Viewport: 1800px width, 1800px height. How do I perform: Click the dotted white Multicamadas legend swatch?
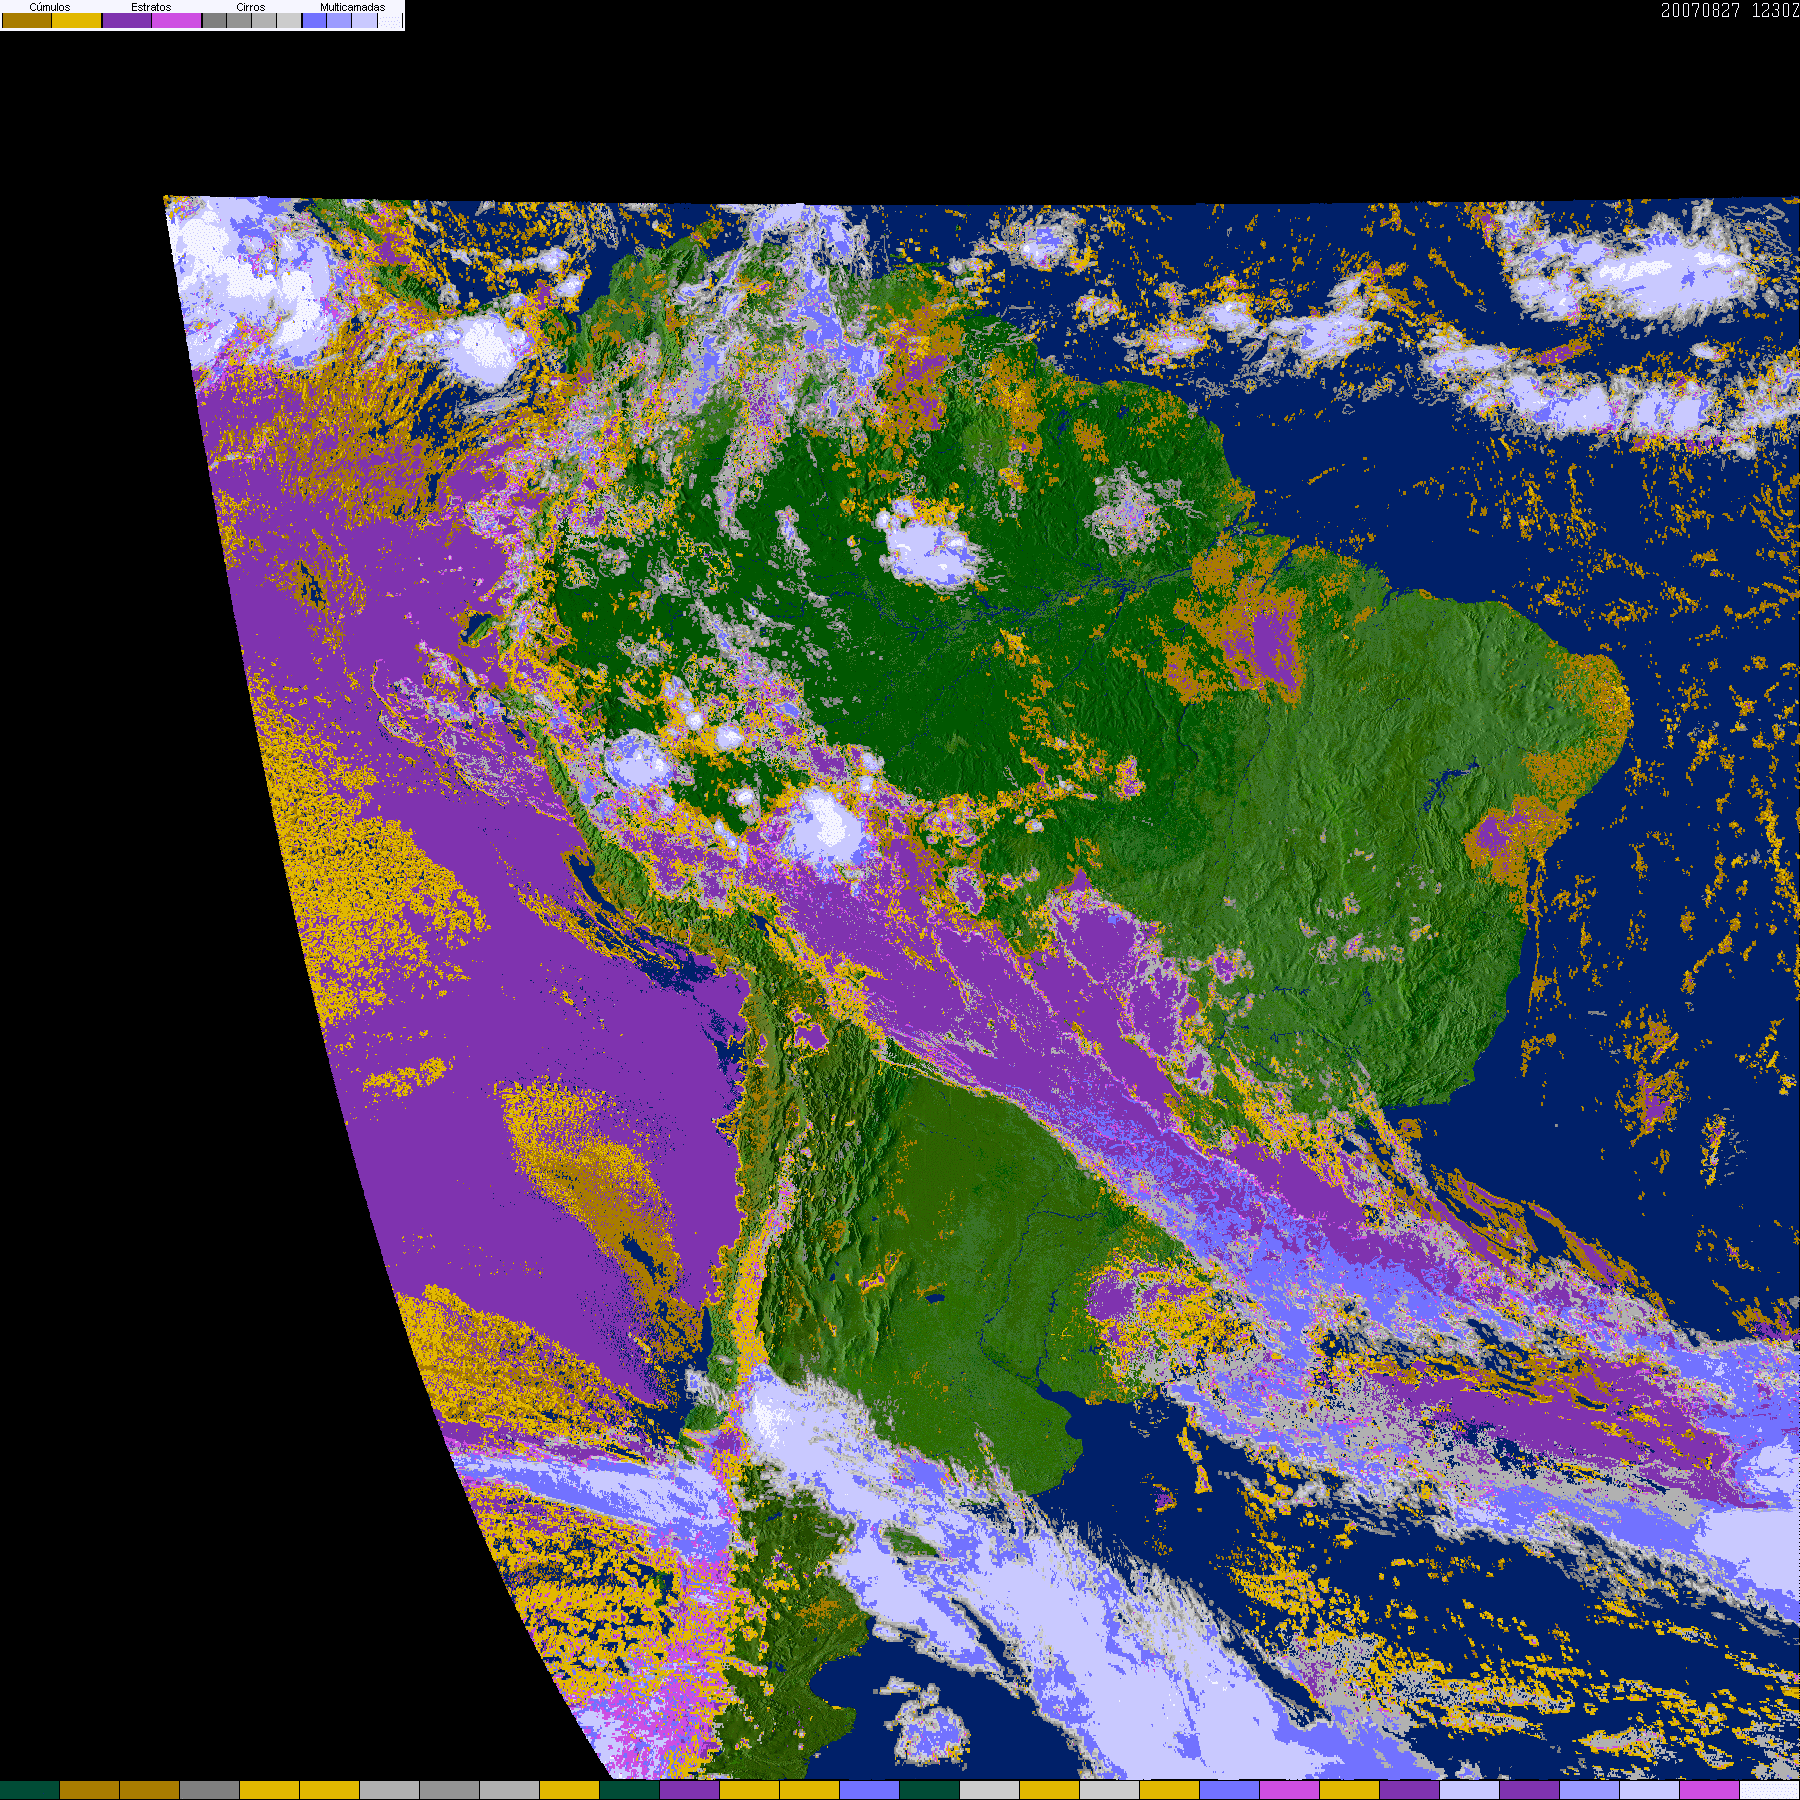[x=390, y=20]
